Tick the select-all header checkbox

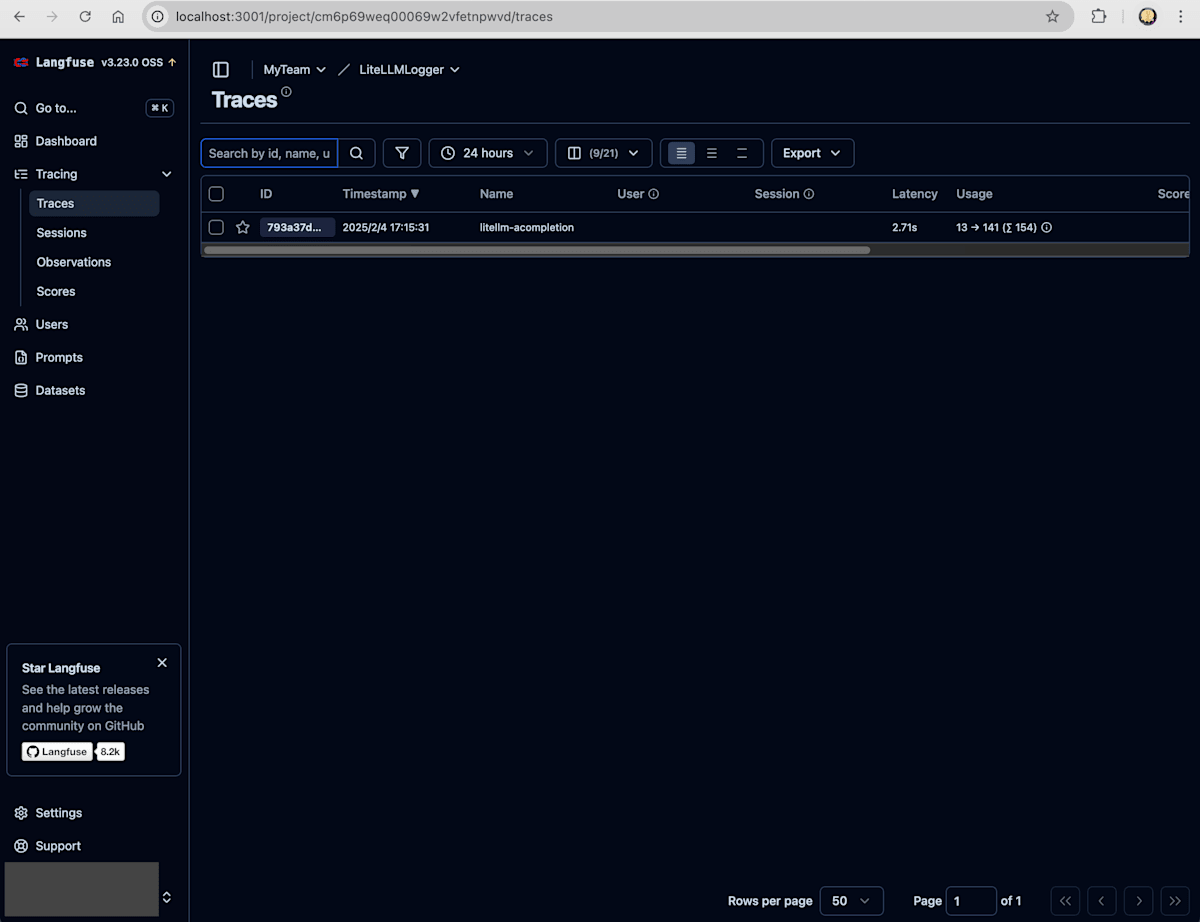click(x=216, y=194)
